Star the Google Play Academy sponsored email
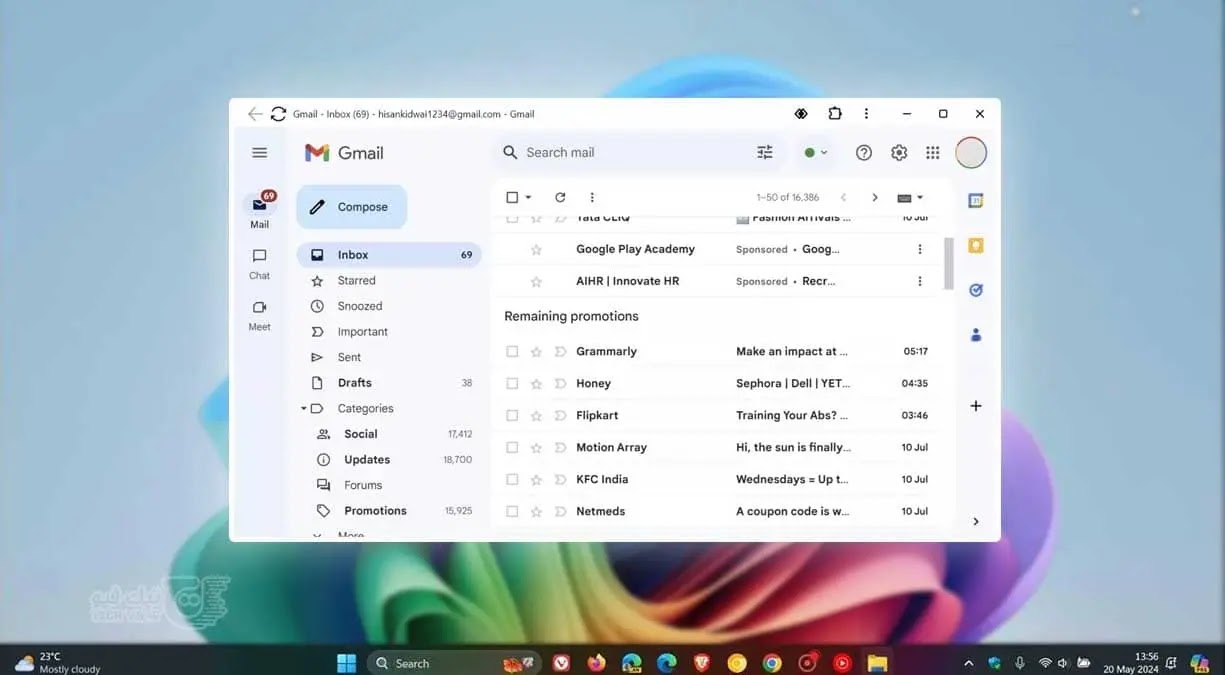Screen dimensions: 1225x675 point(536,250)
